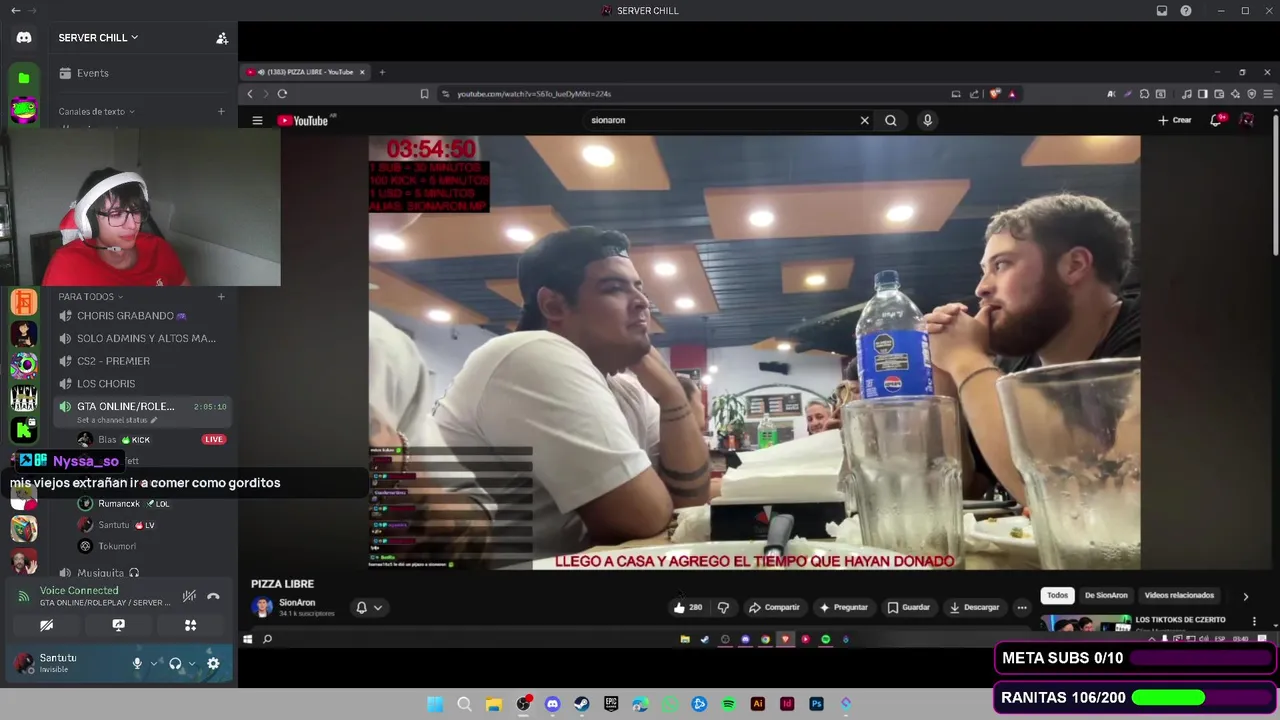Click Guardar save button
1280x720 pixels.
tap(908, 607)
